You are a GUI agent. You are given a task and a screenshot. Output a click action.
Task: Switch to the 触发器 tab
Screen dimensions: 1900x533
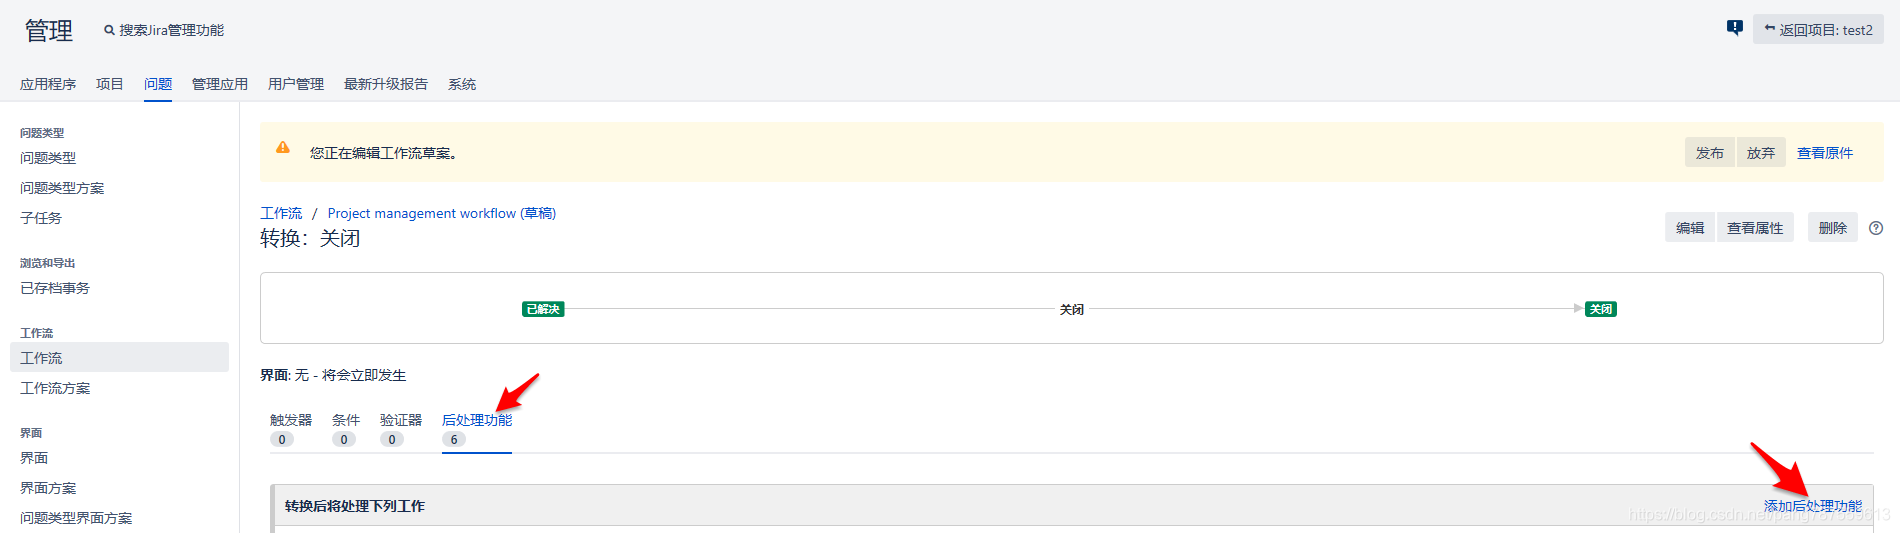point(291,420)
